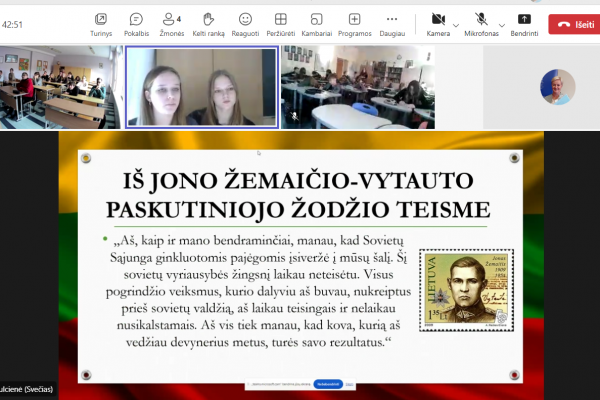This screenshot has width=600, height=400.
Task: Click the Jonas Žemaitis postage stamp image
Action: [466, 290]
